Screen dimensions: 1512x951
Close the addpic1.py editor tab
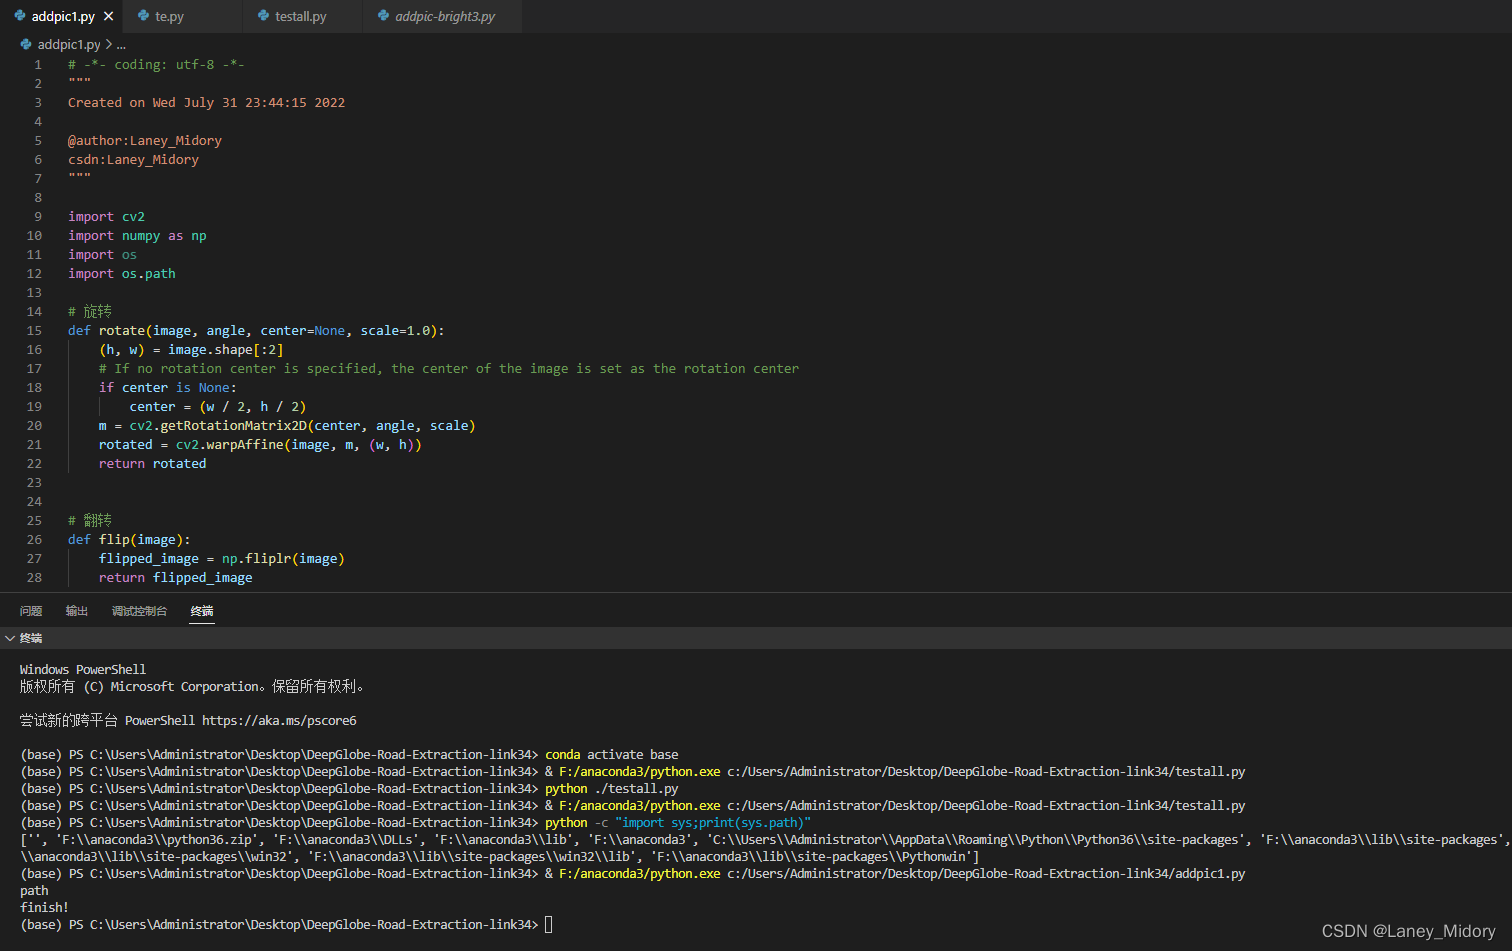(x=108, y=16)
